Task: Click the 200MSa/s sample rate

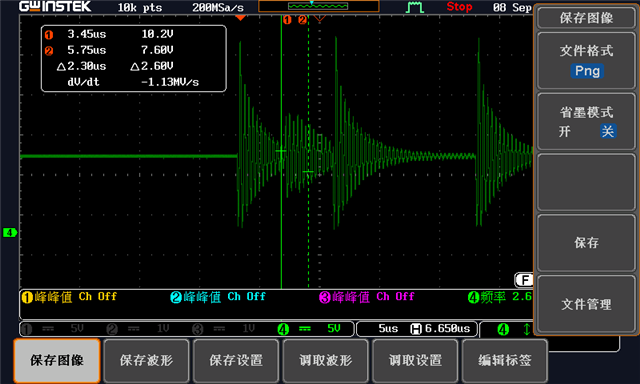Action: [x=218, y=7]
